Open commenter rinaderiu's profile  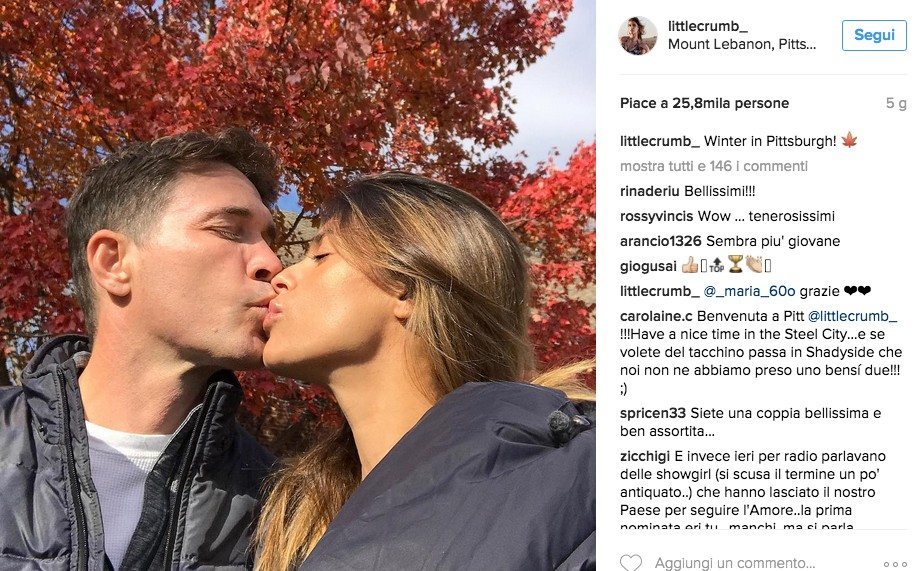click(649, 191)
